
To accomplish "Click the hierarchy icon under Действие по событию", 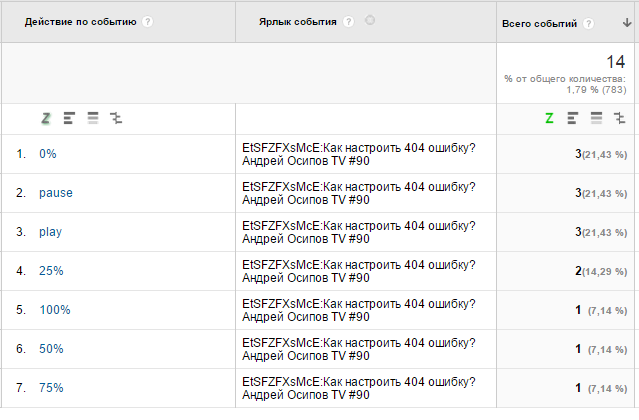I will point(115,118).
